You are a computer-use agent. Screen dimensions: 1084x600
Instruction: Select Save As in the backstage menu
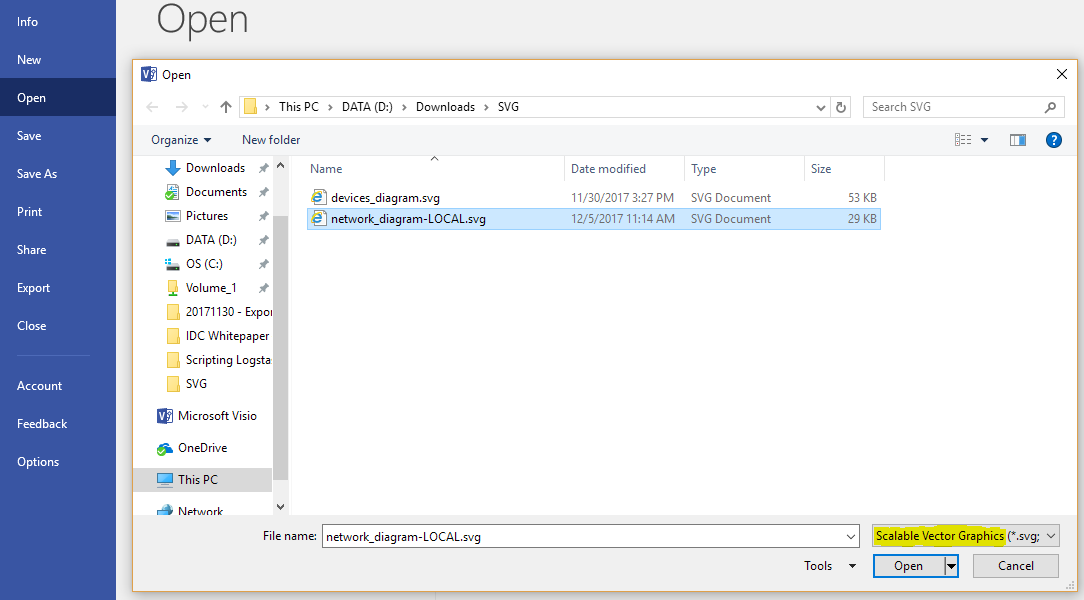[37, 173]
